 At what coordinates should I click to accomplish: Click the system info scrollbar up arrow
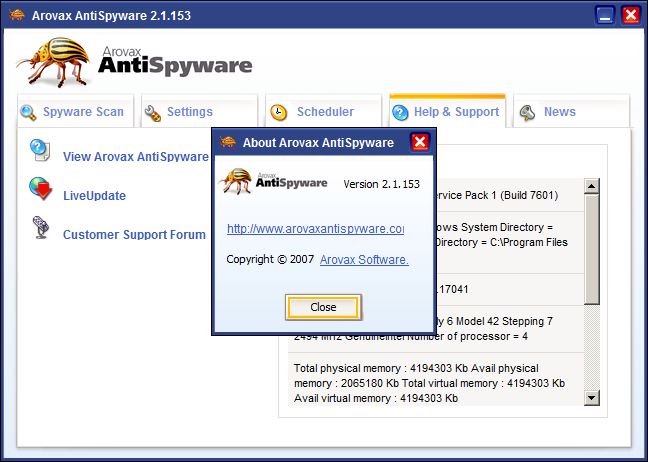point(591,186)
